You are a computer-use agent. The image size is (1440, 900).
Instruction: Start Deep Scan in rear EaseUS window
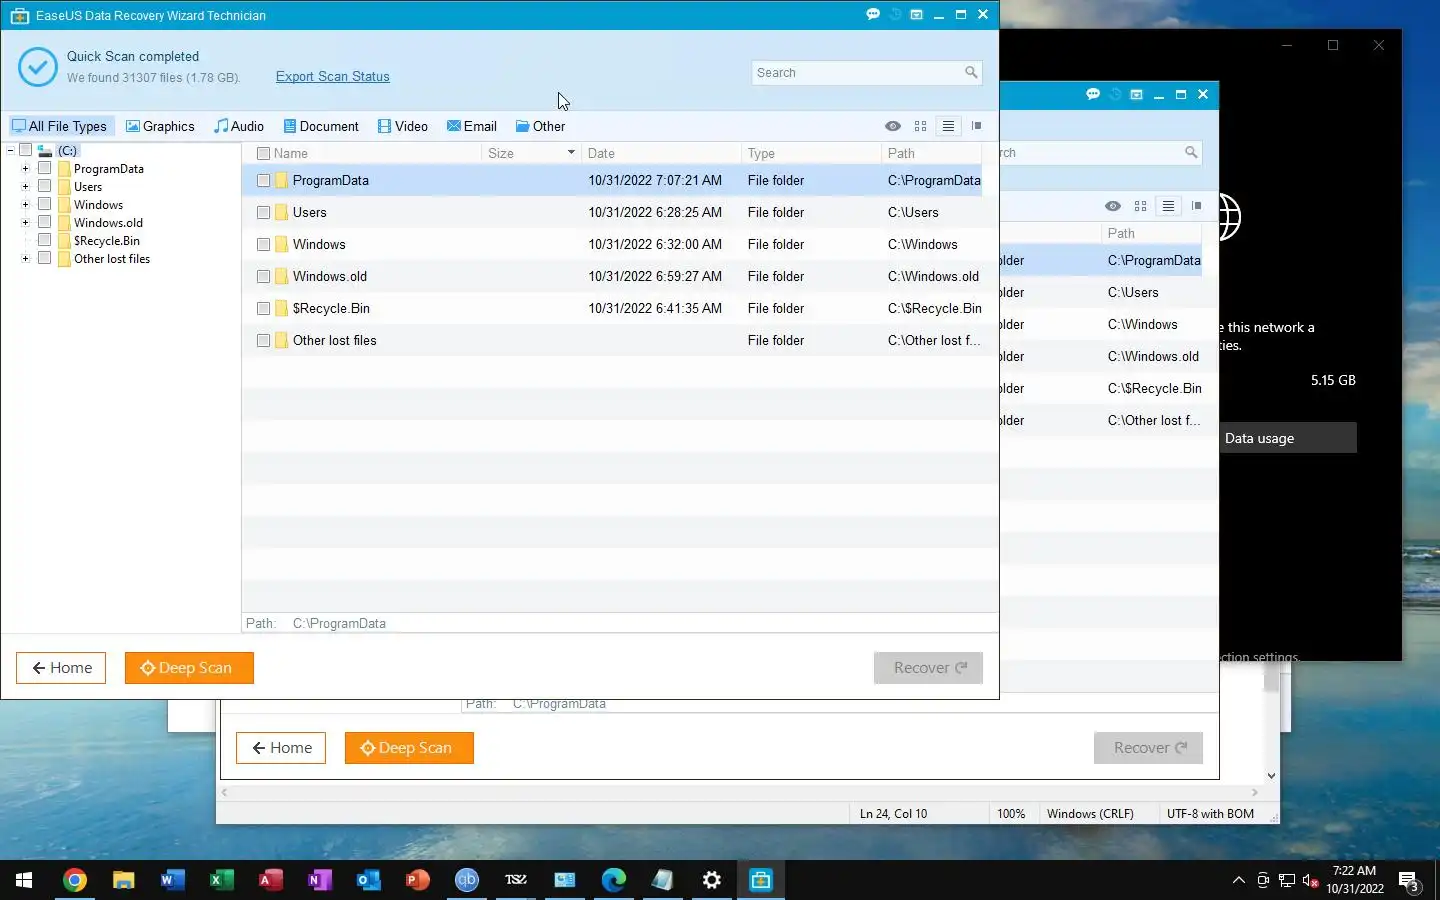pos(409,748)
